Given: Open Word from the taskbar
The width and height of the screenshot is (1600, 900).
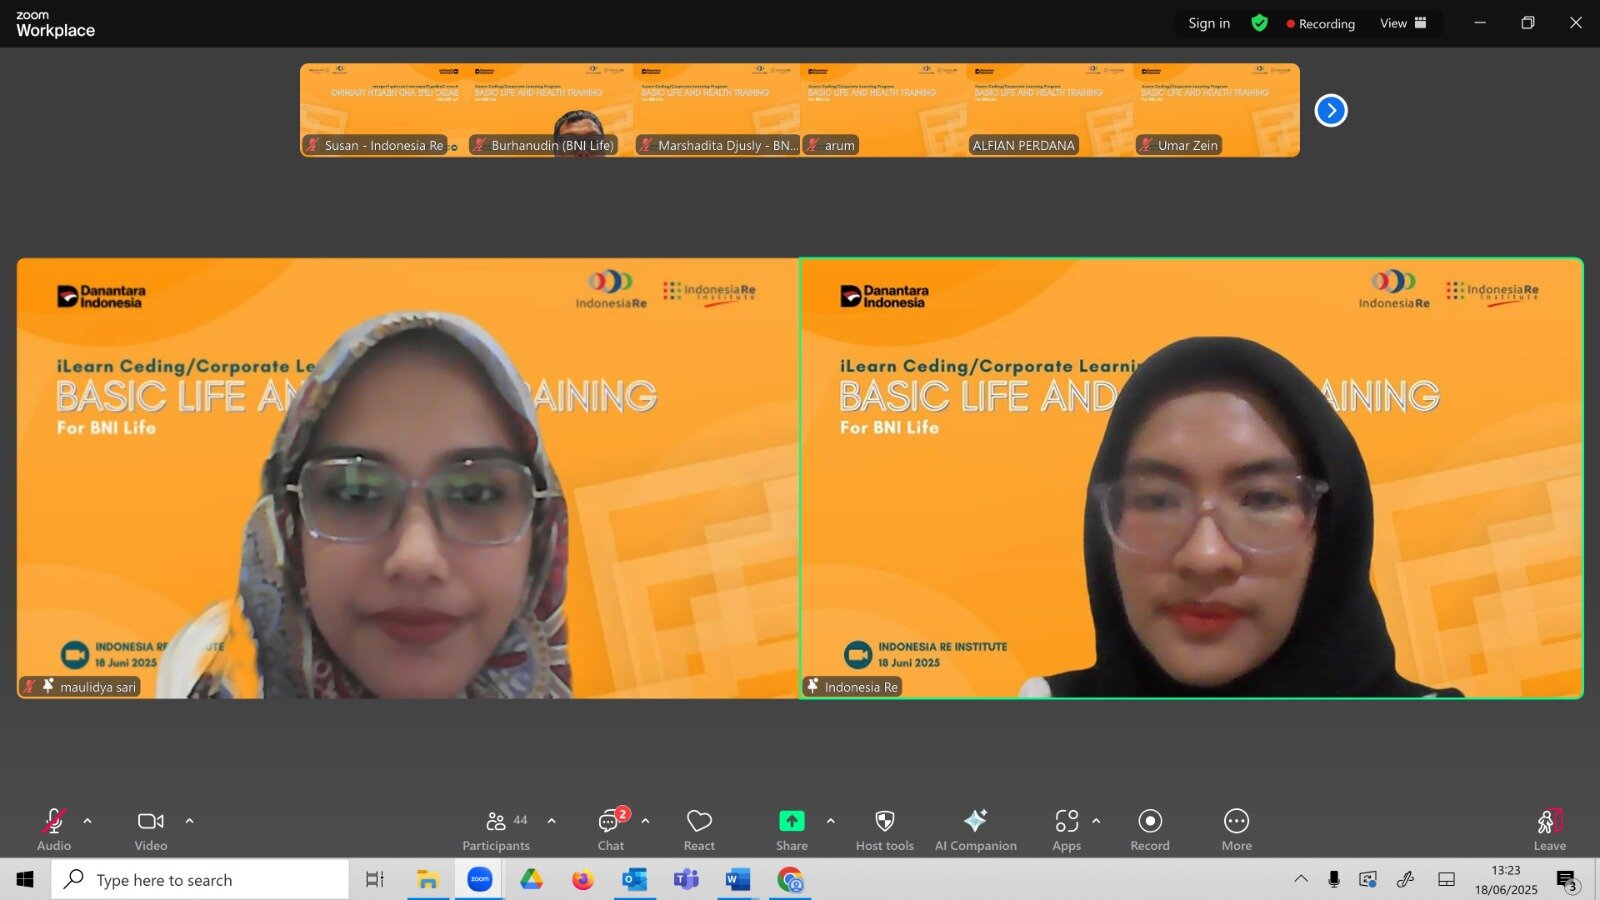Looking at the screenshot, I should click(737, 880).
